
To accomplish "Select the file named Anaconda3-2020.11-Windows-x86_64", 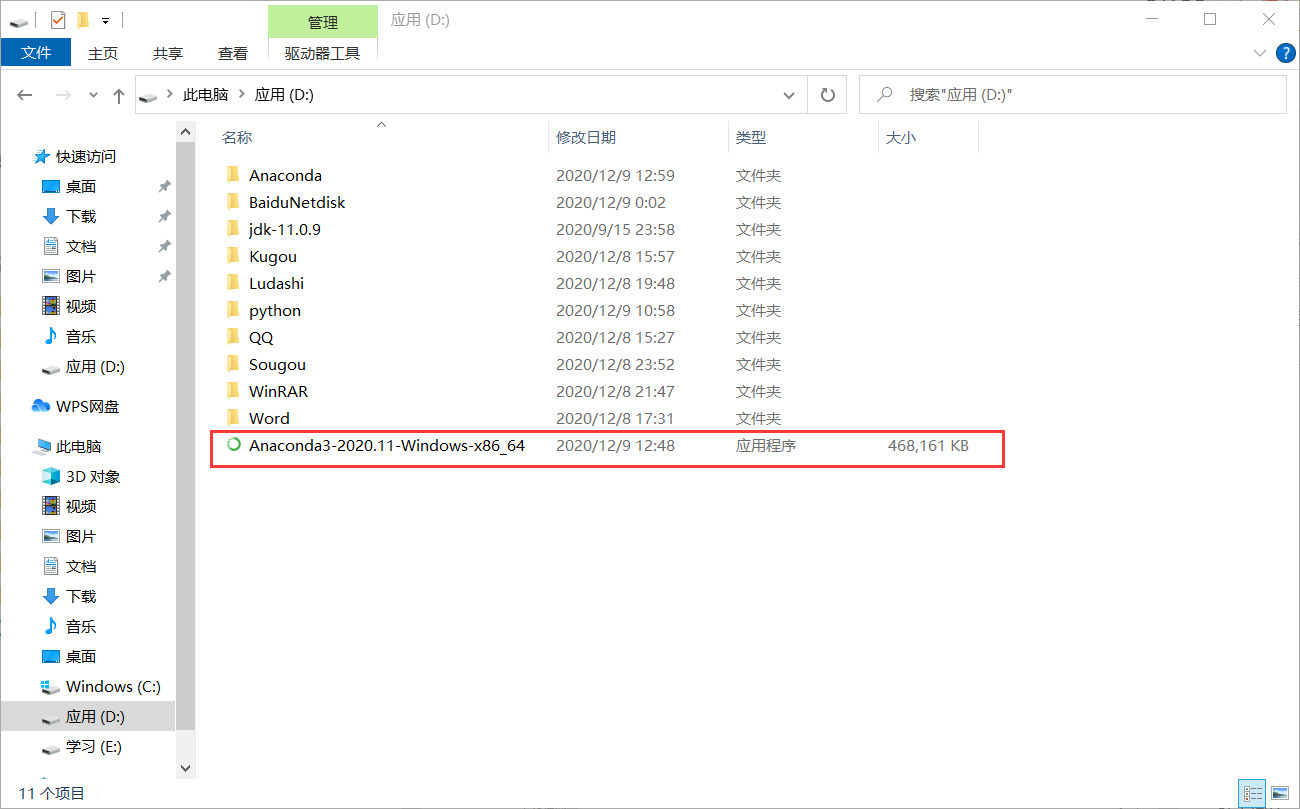I will pos(387,445).
